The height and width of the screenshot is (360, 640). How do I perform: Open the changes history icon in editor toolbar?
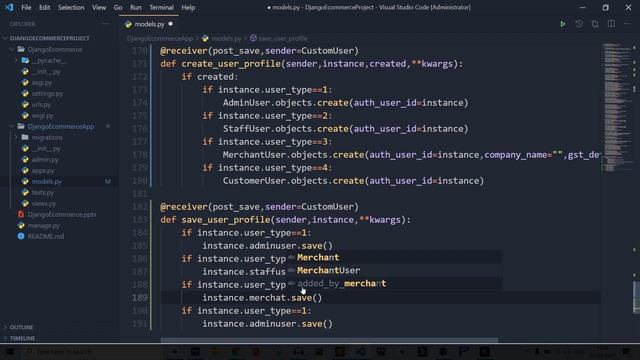579,24
